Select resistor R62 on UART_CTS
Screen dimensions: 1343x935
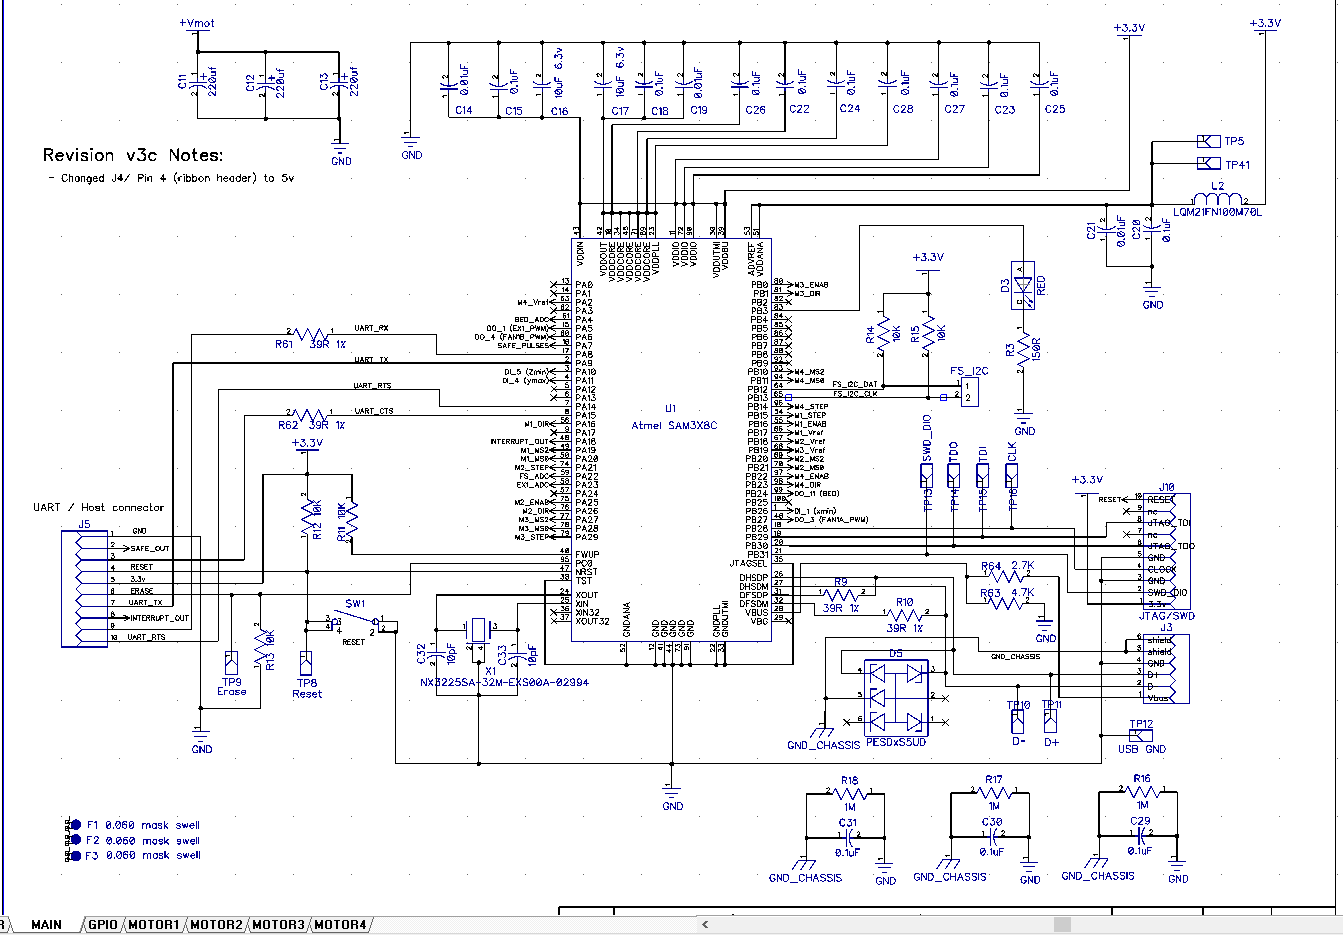(311, 414)
